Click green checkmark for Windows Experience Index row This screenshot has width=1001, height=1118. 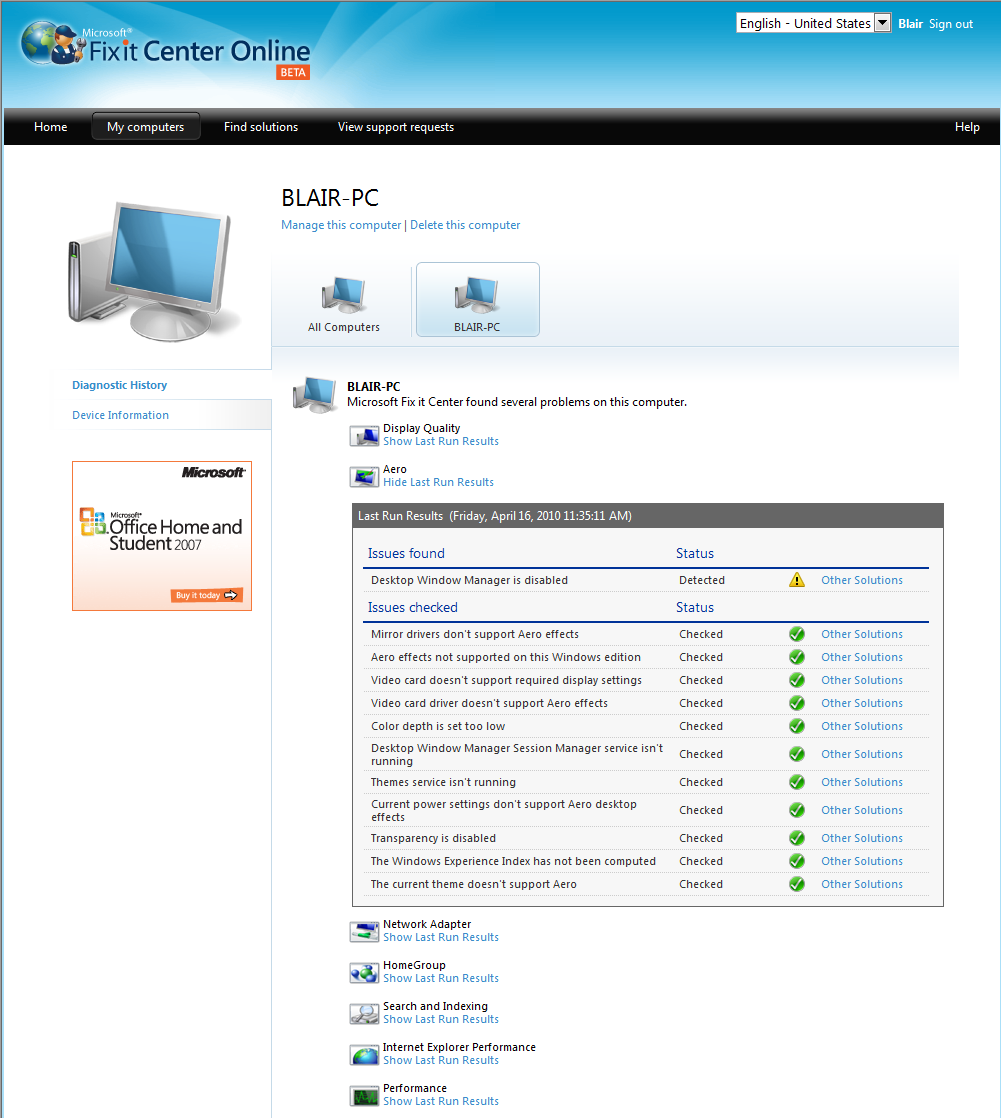click(796, 861)
